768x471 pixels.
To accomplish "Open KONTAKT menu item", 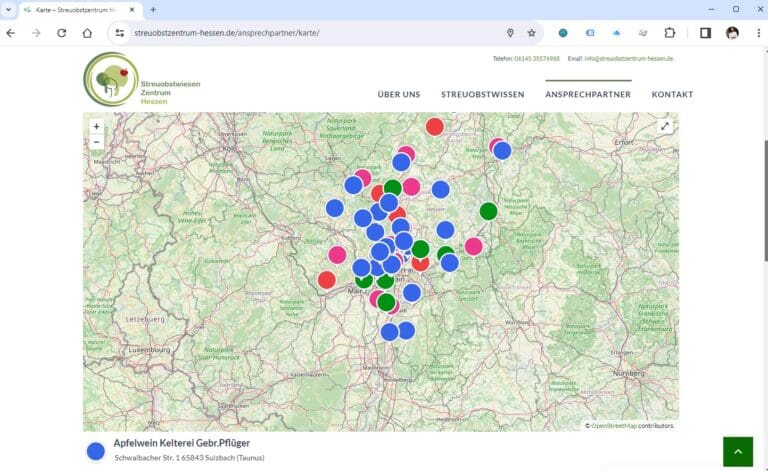I will pyautogui.click(x=672, y=94).
